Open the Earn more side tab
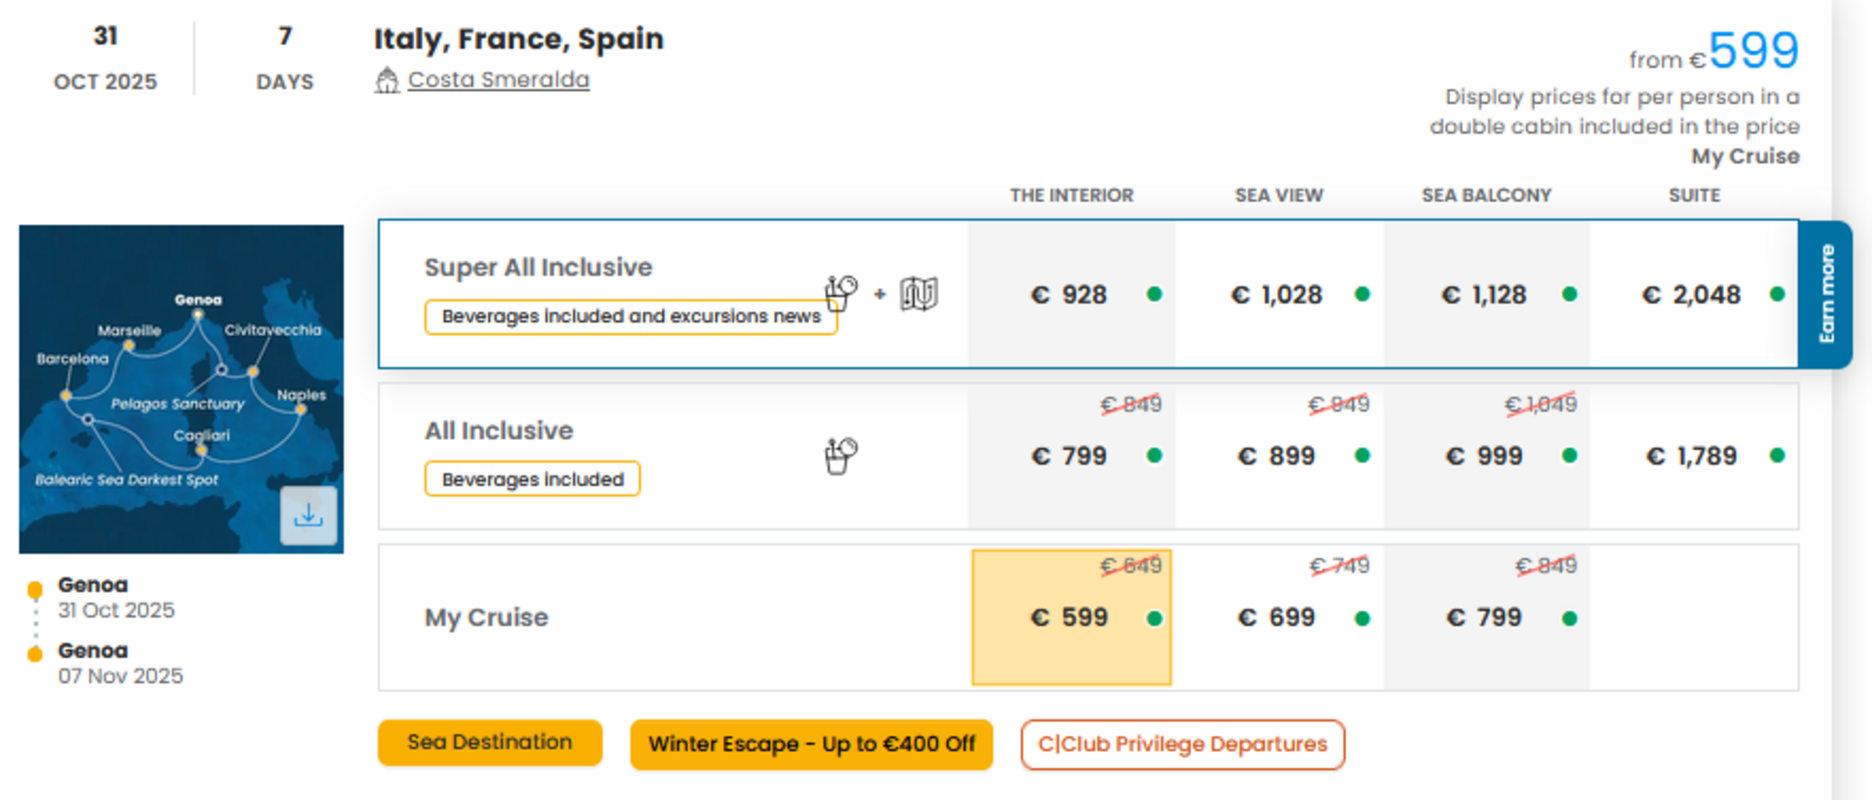Screen dimensions: 1872x800 pyautogui.click(x=1826, y=294)
